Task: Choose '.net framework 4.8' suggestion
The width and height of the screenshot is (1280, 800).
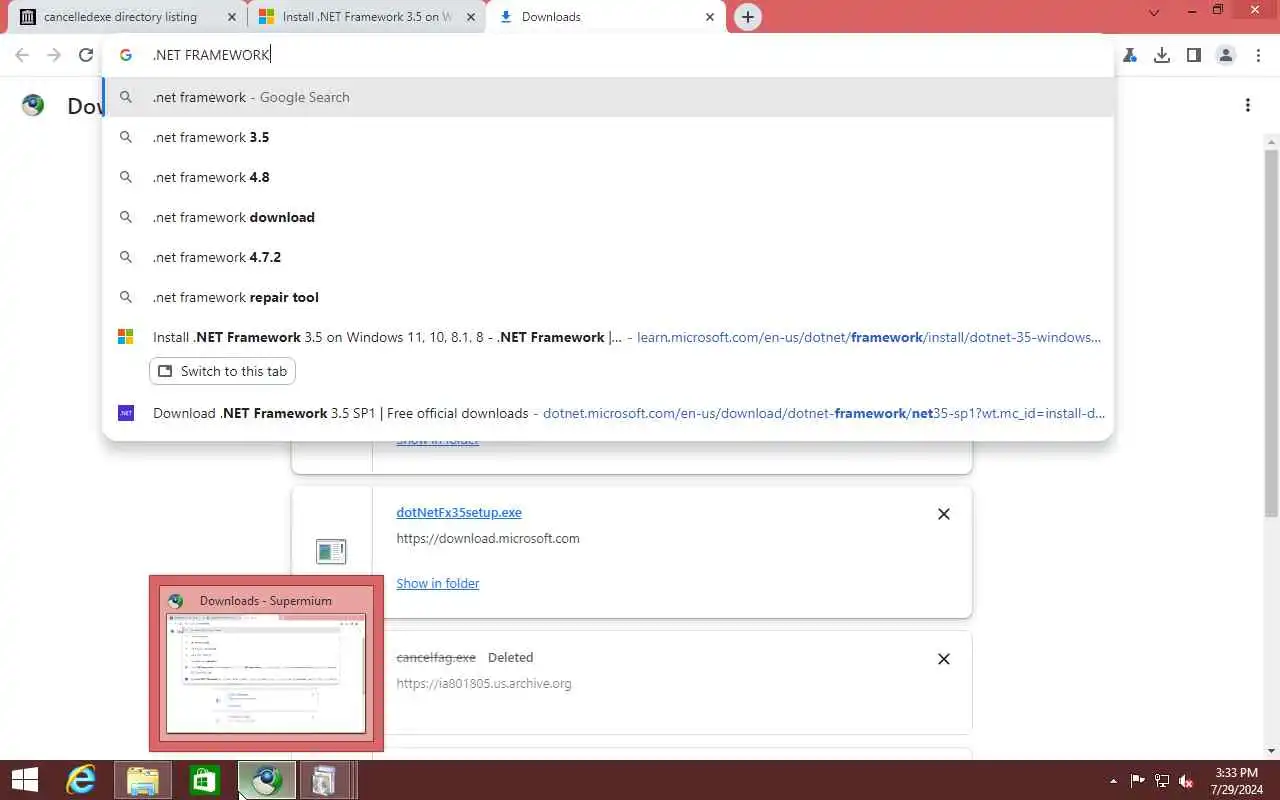Action: click(608, 177)
